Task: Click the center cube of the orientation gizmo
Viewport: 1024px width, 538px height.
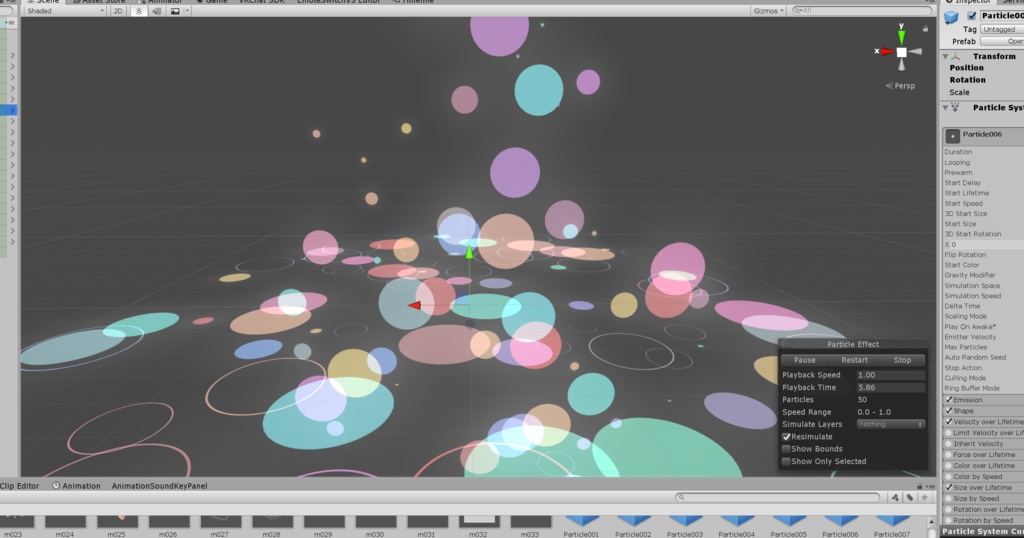Action: point(901,52)
